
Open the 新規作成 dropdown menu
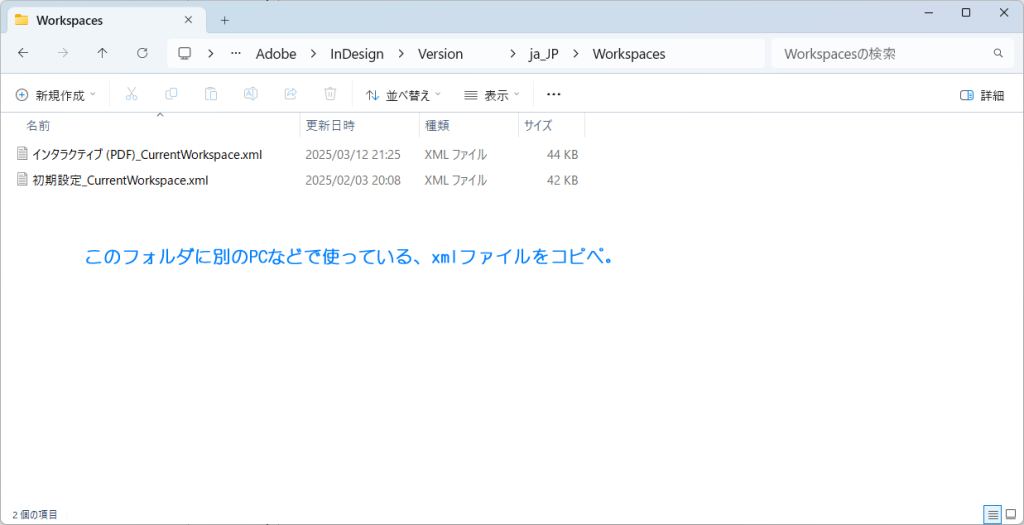[56, 95]
